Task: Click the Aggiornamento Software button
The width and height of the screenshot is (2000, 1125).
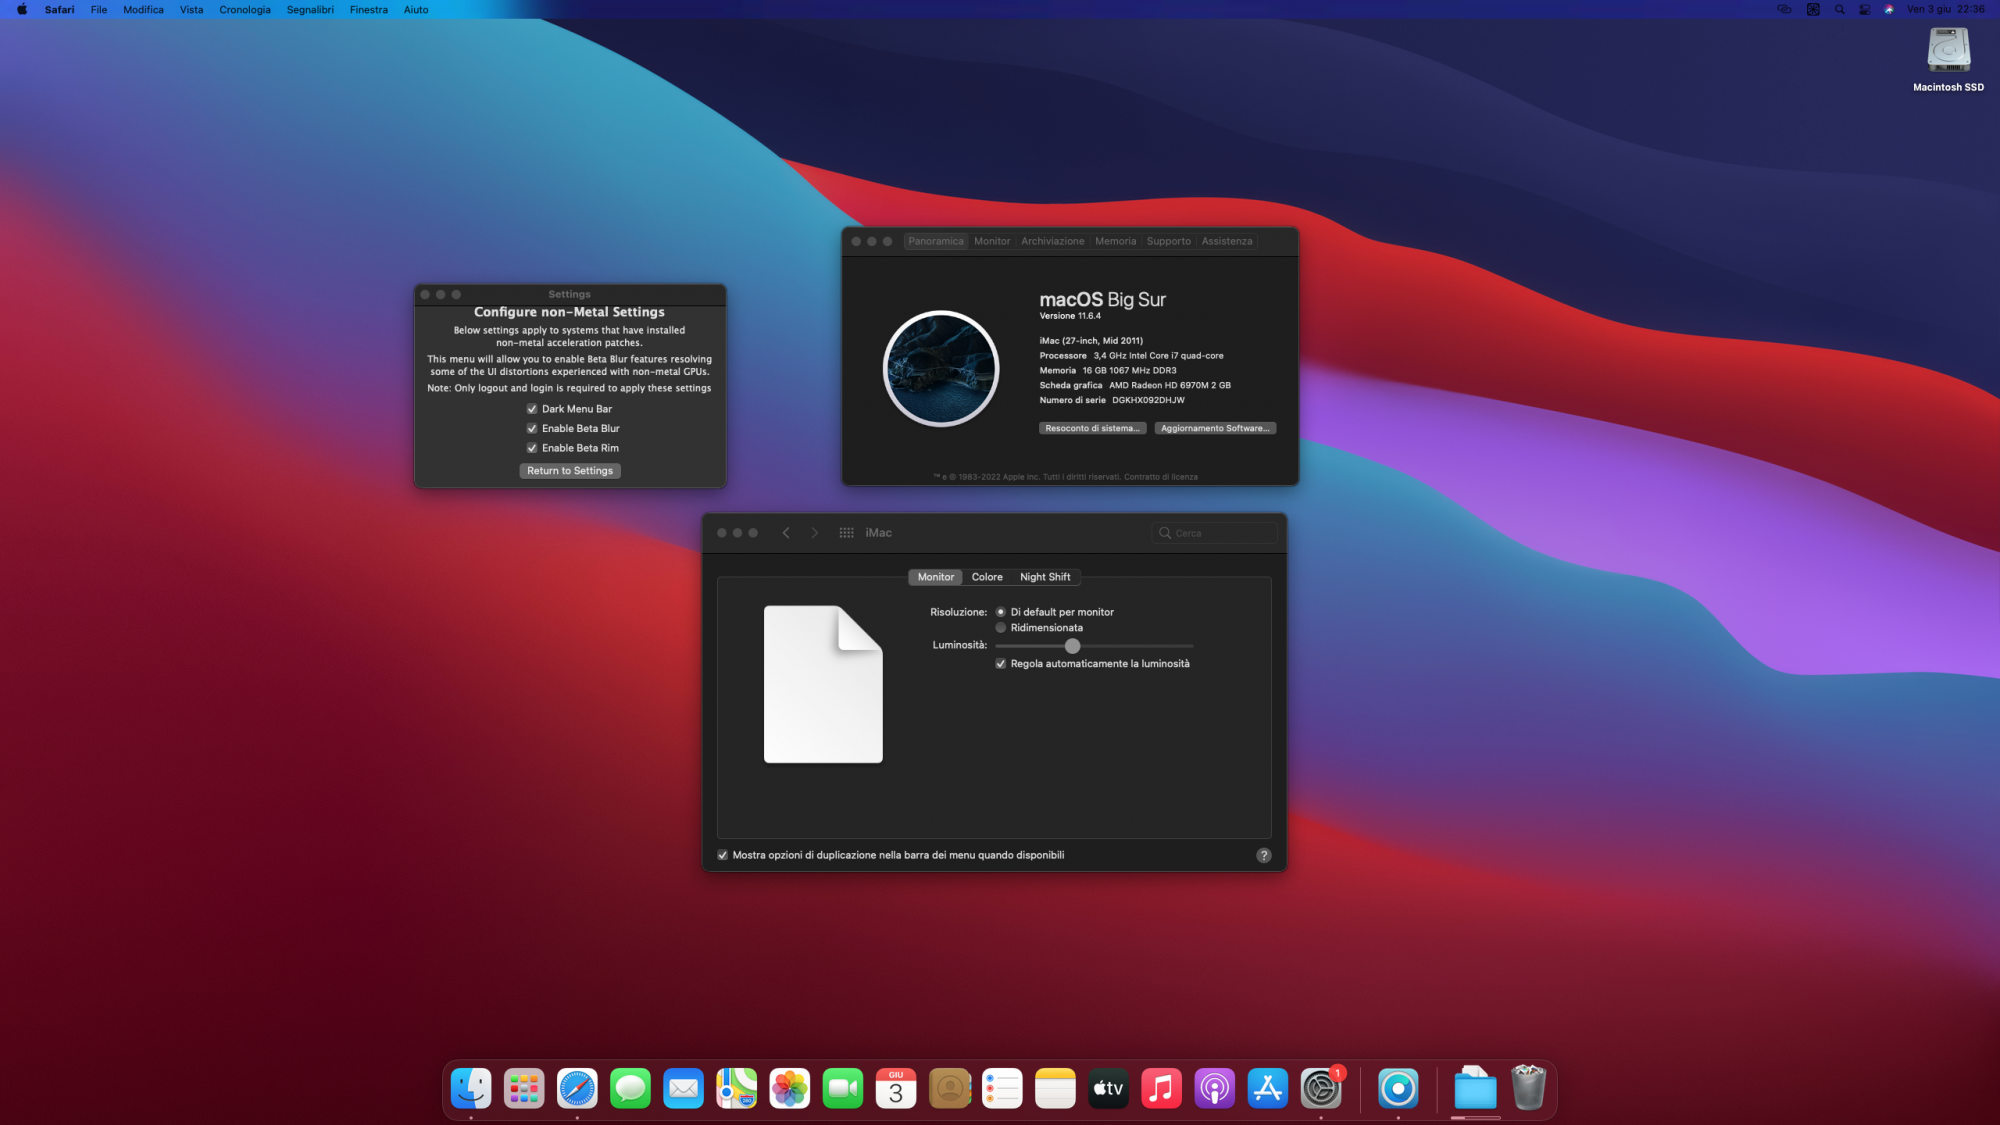Action: point(1214,428)
